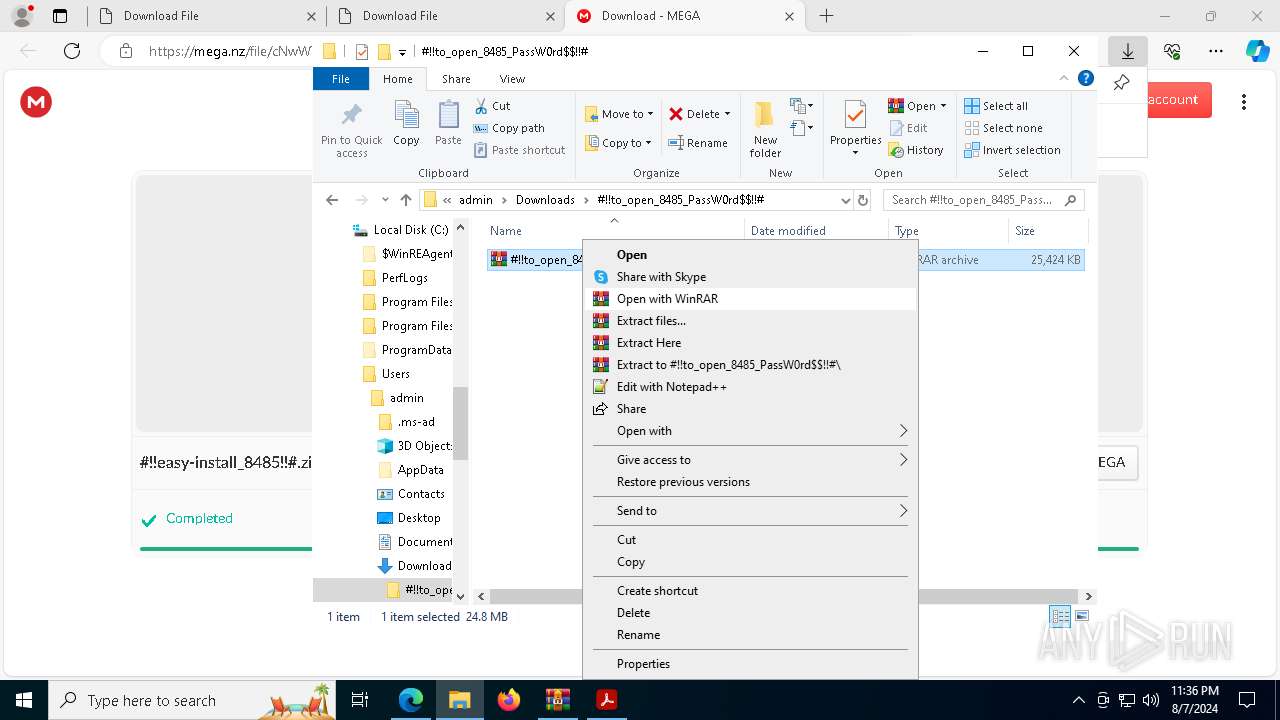1280x720 pixels.
Task: Open the address bar history dropdown
Action: [x=846, y=200]
